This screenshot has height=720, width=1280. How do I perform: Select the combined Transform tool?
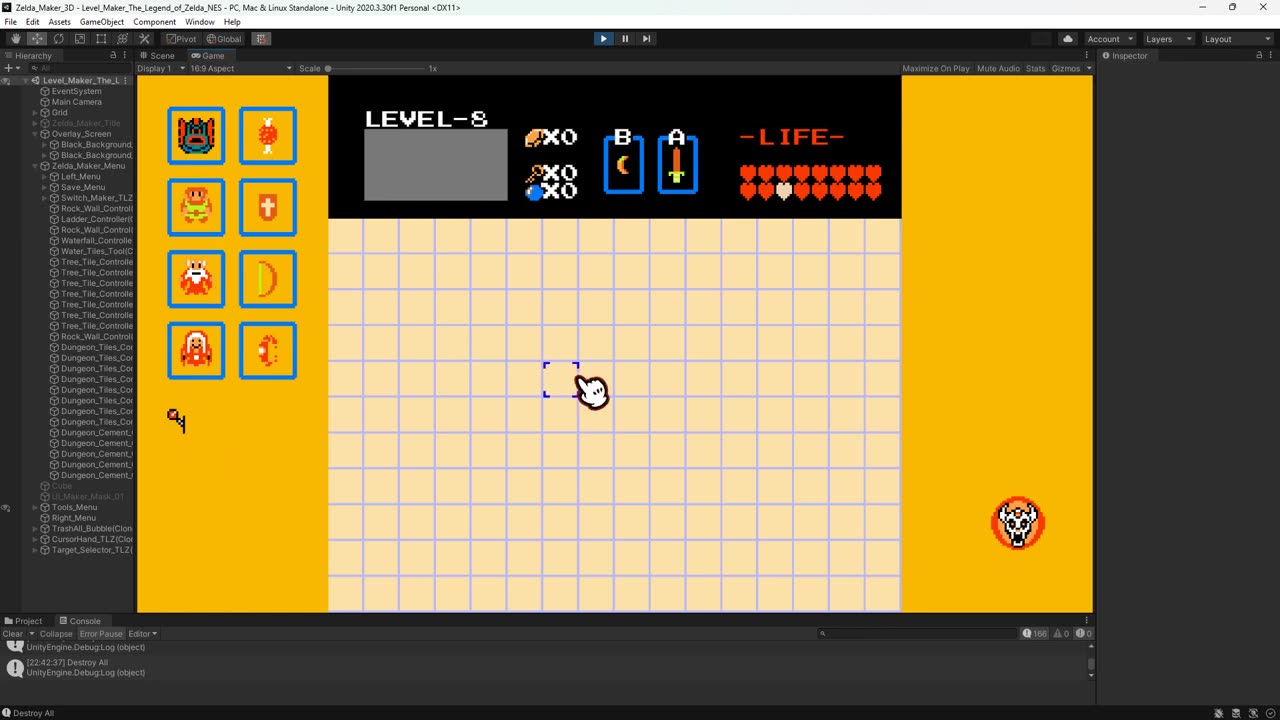click(x=123, y=39)
